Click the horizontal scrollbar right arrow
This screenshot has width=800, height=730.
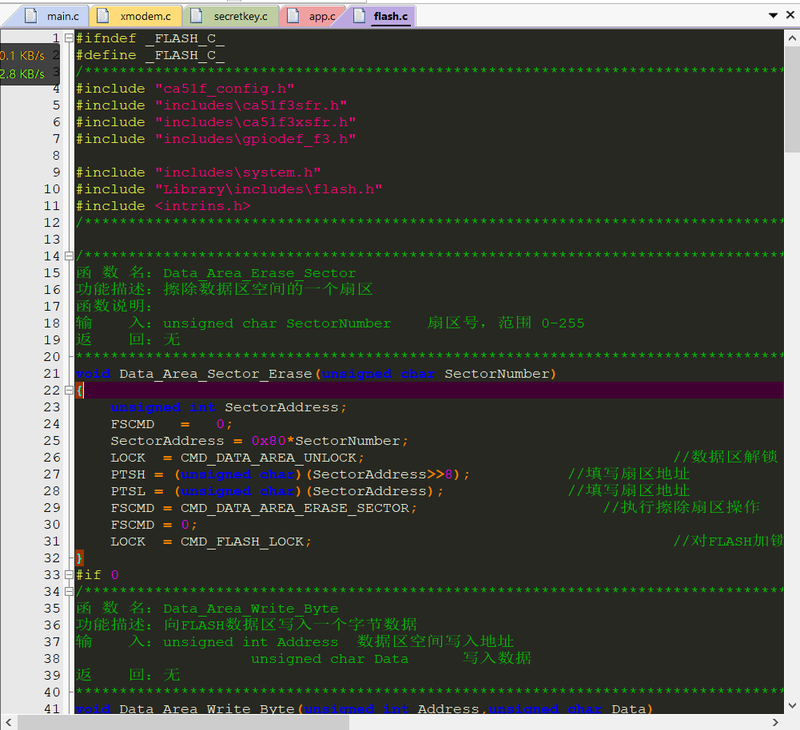tap(776, 722)
